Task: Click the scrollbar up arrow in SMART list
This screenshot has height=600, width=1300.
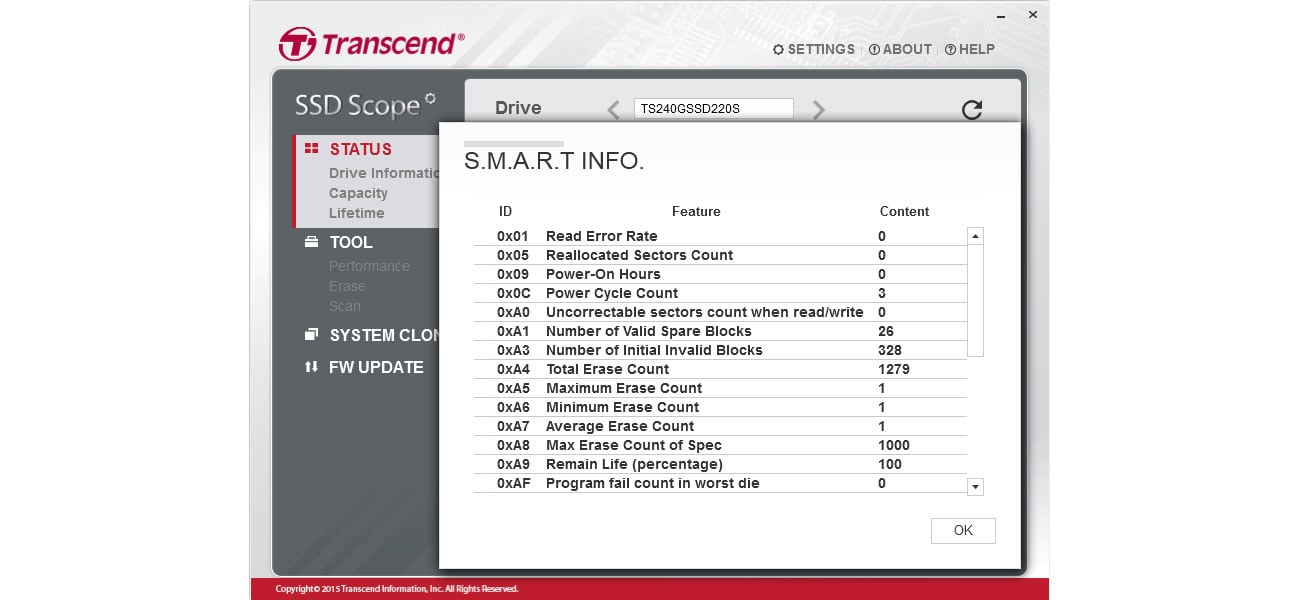Action: [975, 234]
